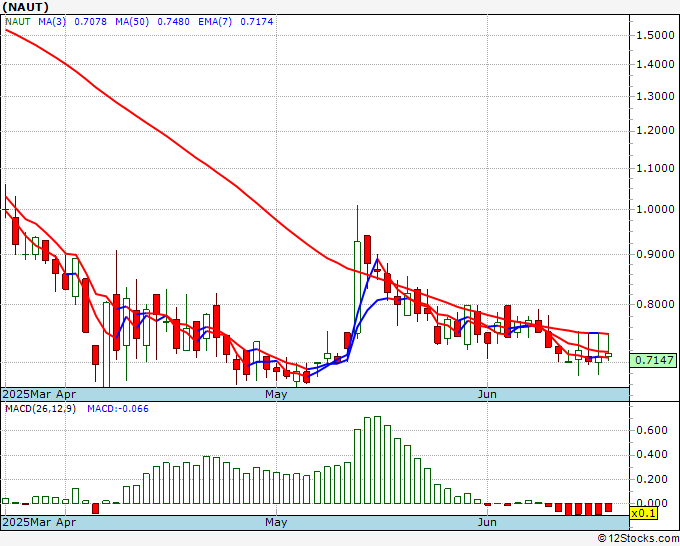Click the x0.1 scale multiplier tag
The width and height of the screenshot is (680, 546).
click(x=644, y=514)
